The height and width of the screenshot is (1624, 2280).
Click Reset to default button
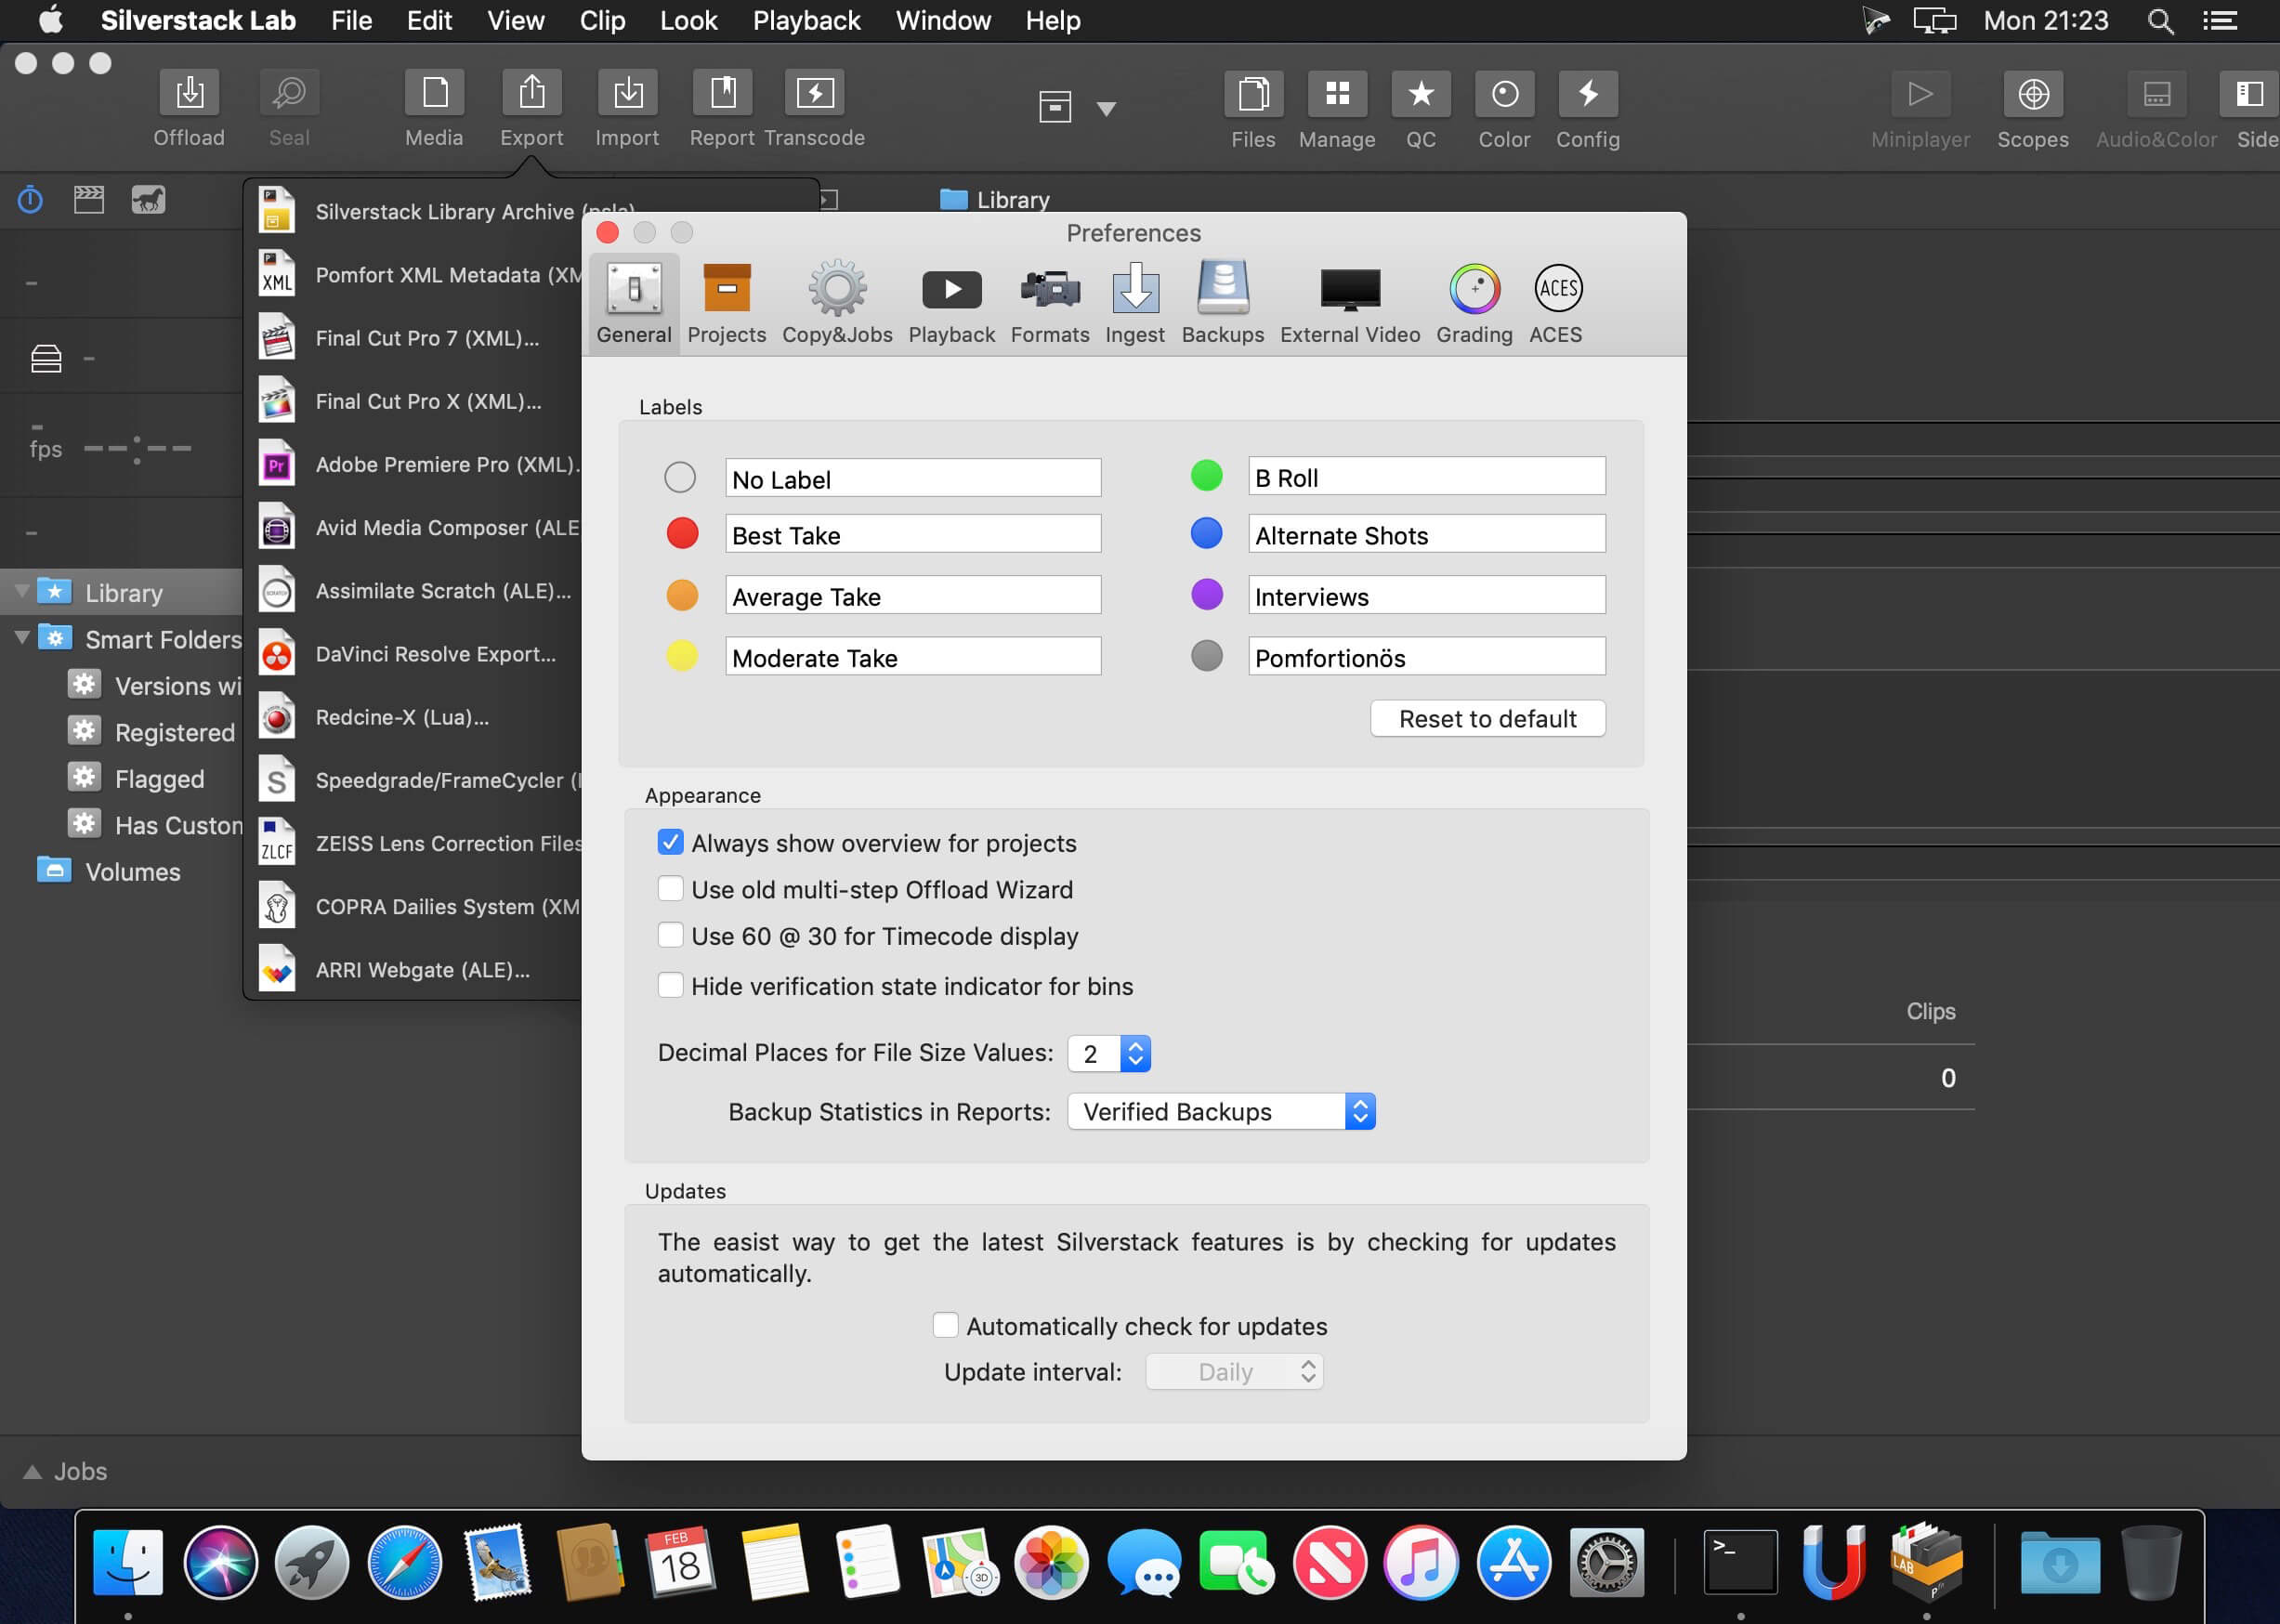pos(1487,718)
